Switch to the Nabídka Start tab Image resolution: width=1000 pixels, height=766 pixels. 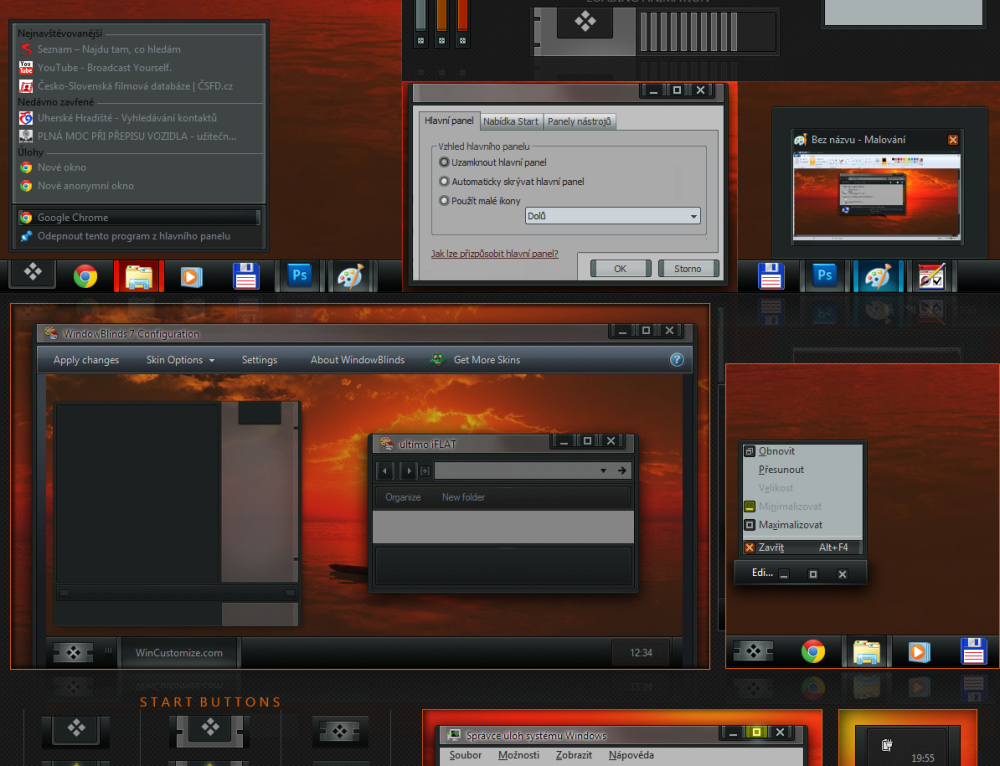(510, 119)
